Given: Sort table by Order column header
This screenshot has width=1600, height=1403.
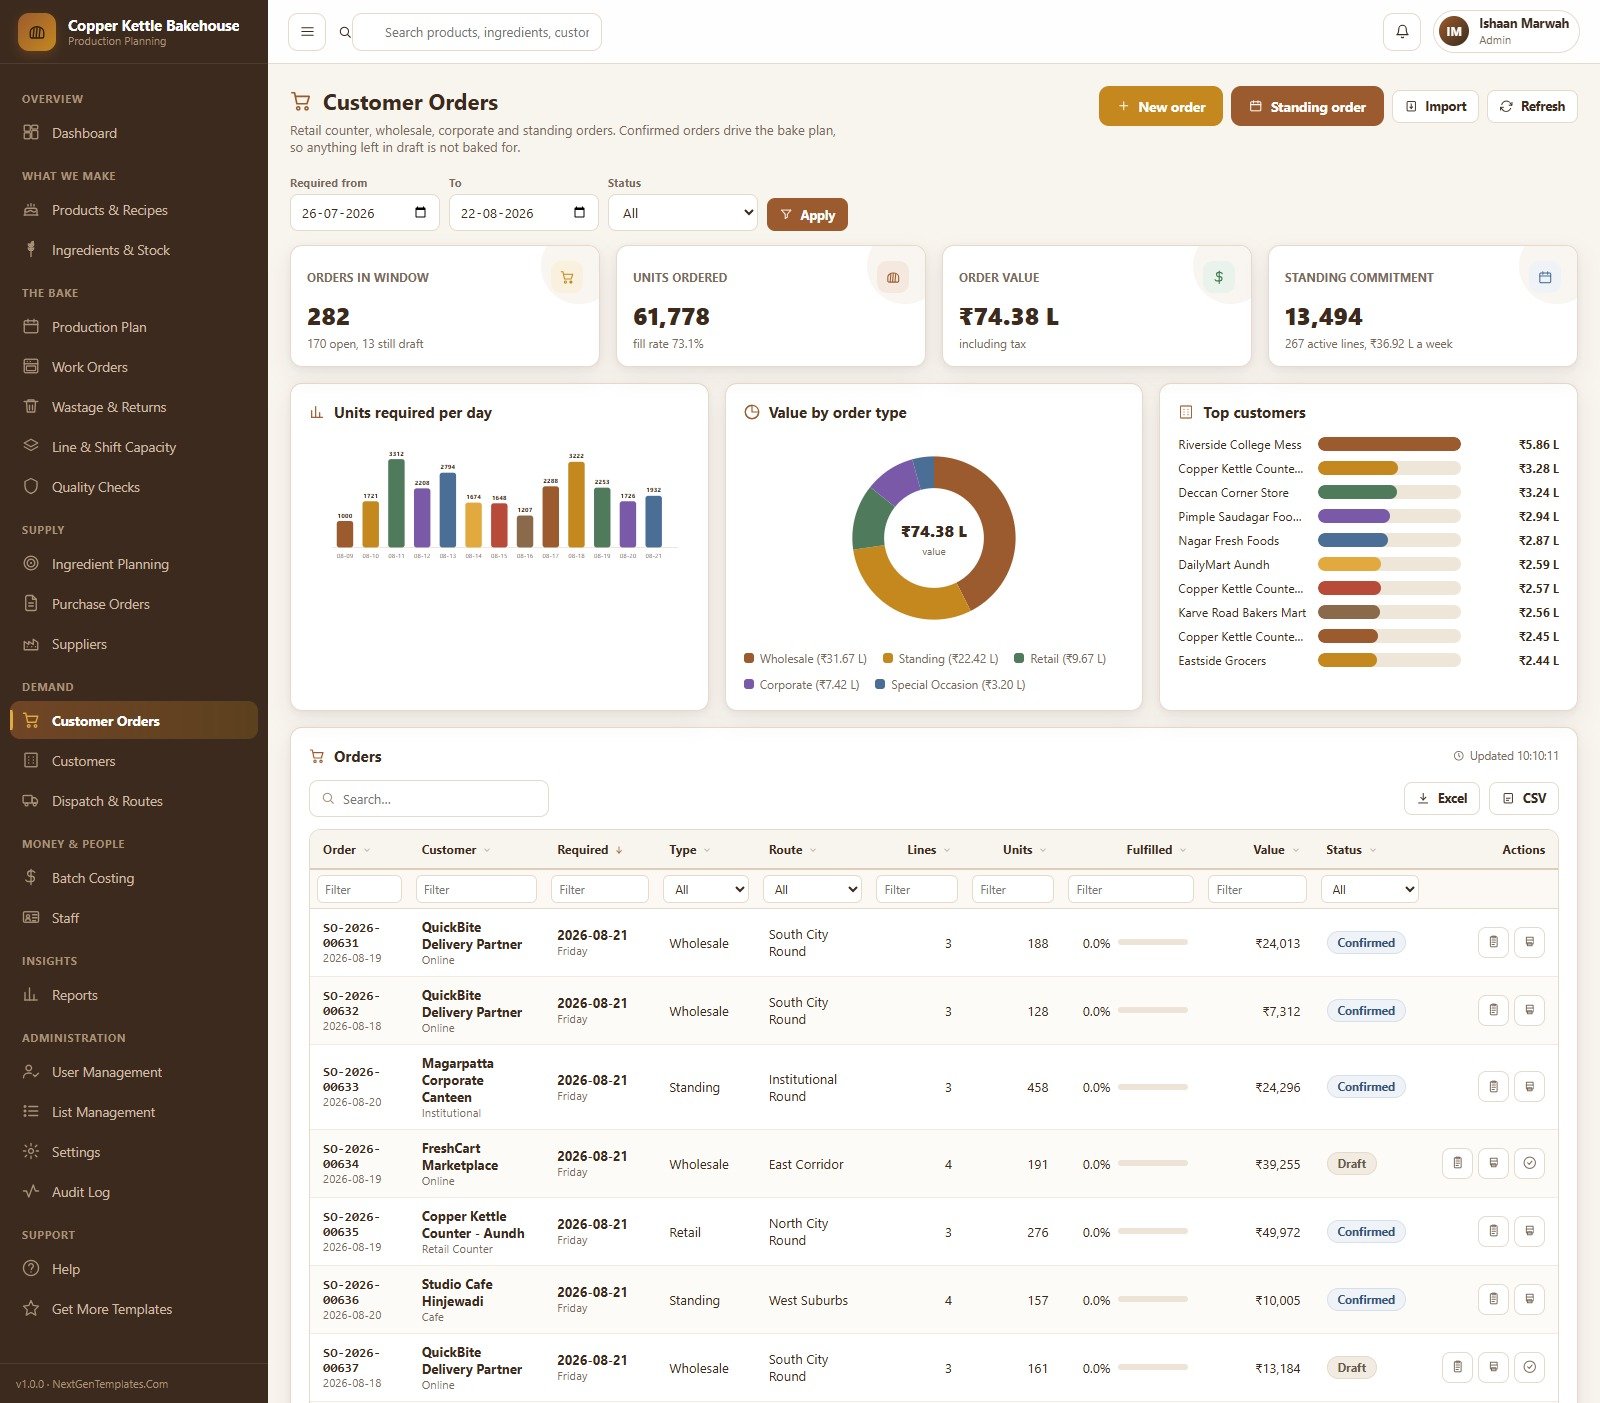Looking at the screenshot, I should (346, 850).
